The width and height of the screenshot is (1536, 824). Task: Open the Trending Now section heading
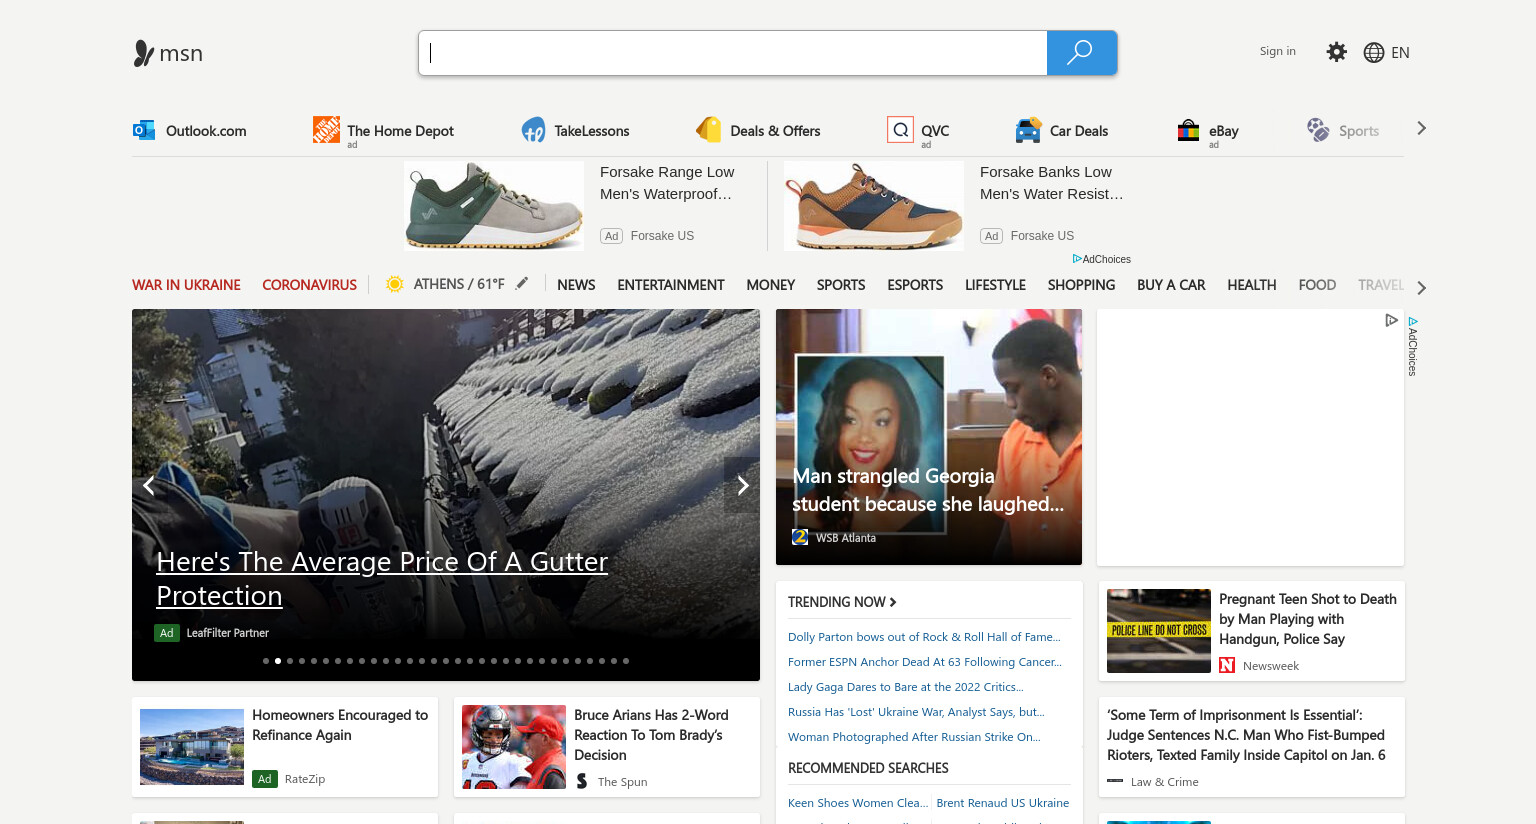click(x=842, y=602)
